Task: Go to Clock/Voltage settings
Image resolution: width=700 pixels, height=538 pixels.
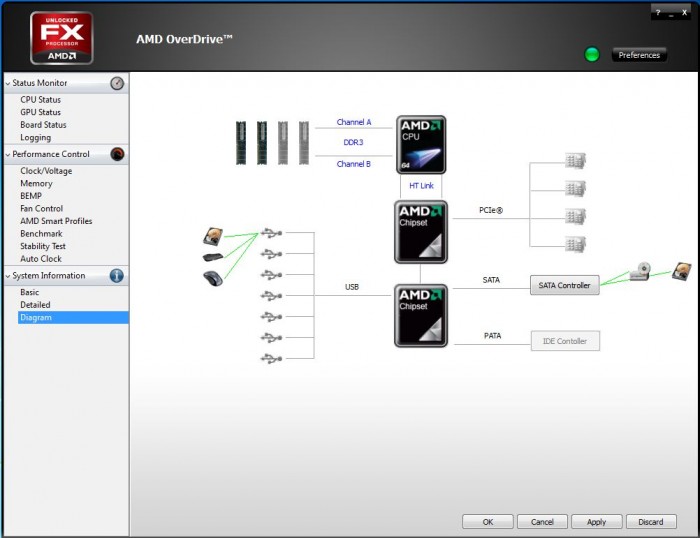Action: coord(46,171)
